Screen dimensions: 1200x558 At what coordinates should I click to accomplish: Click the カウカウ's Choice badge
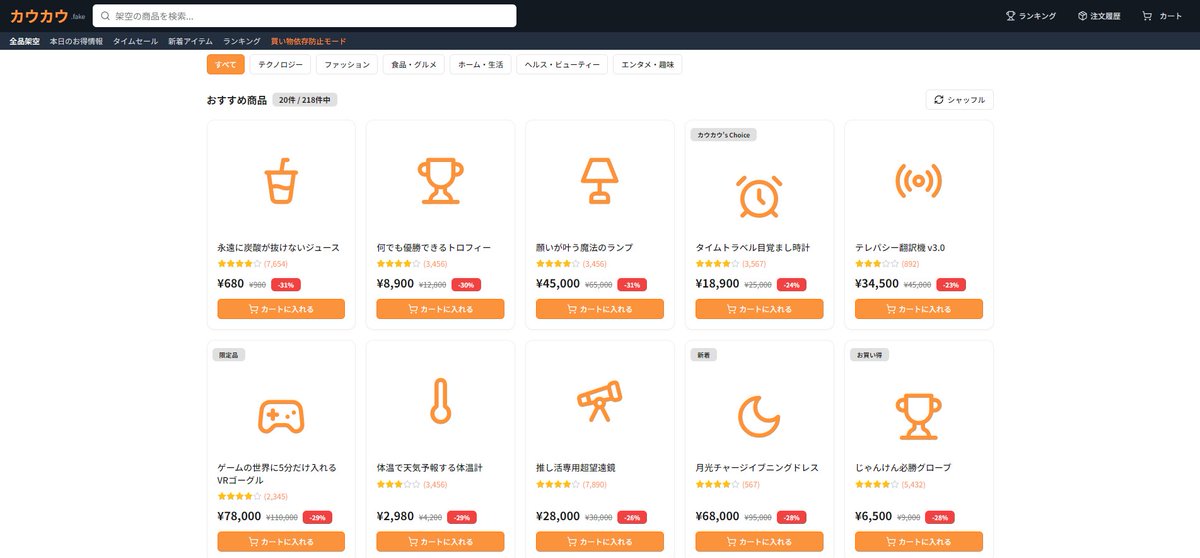pos(723,135)
